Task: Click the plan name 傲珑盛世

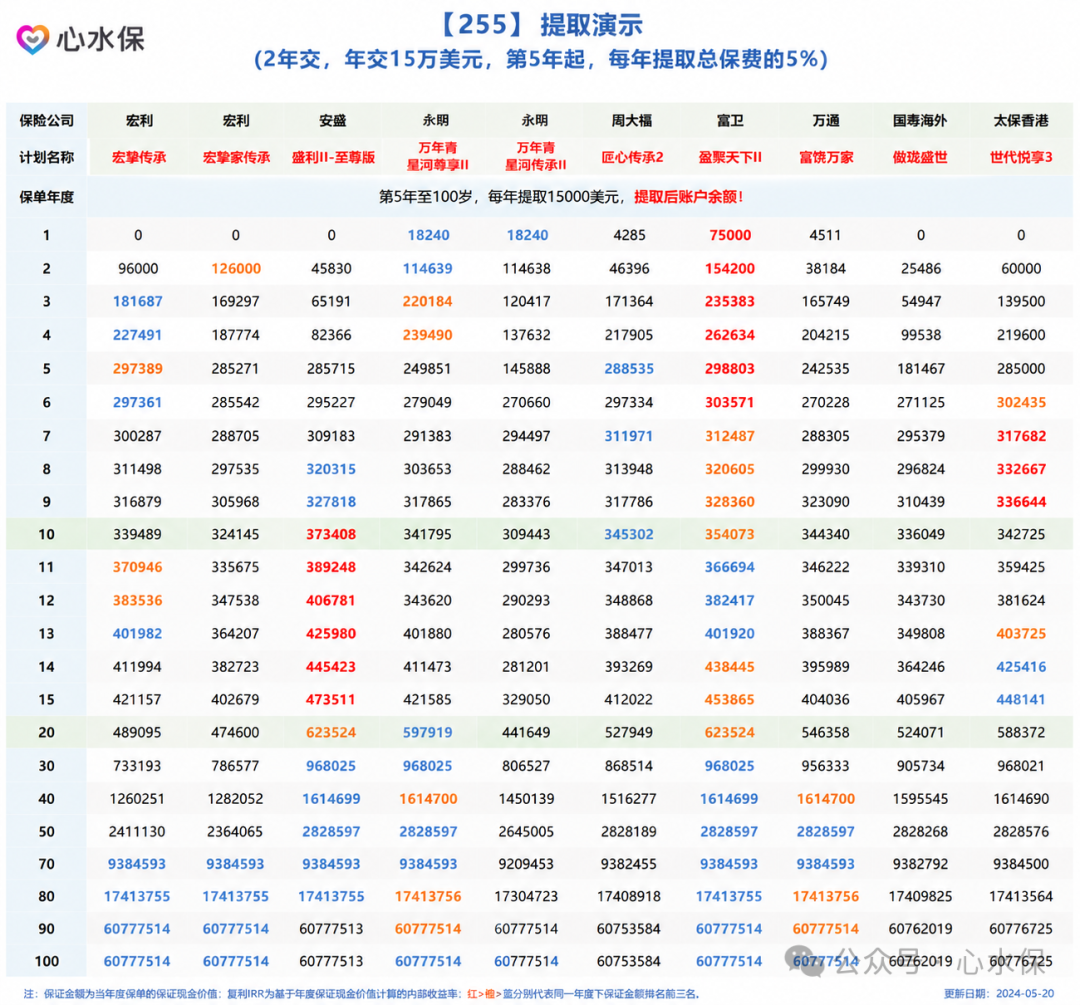Action: coord(920,157)
